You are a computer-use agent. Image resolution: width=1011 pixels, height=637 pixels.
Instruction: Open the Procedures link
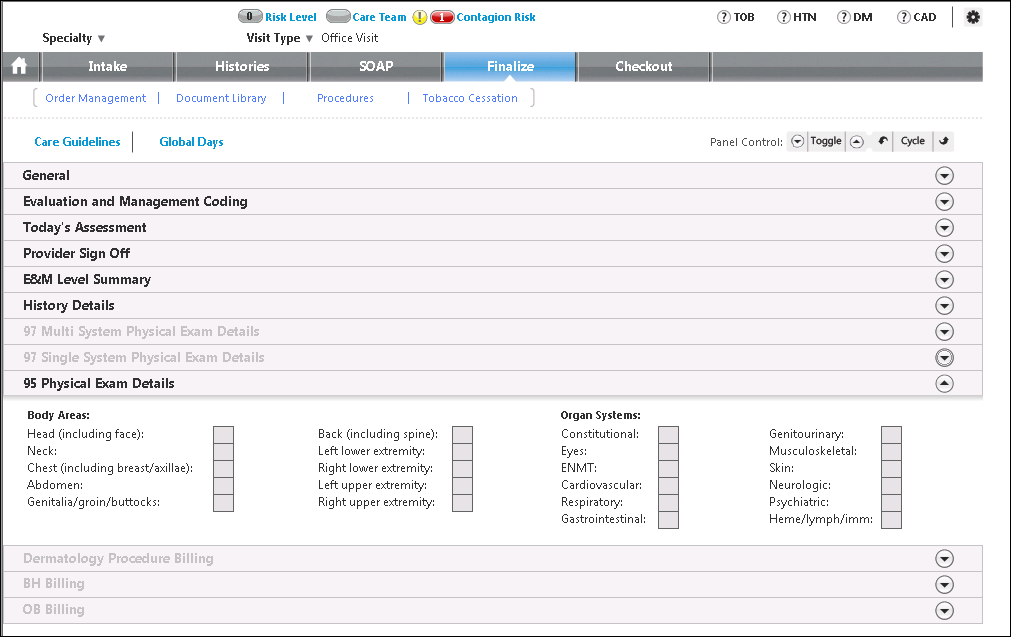pyautogui.click(x=345, y=98)
